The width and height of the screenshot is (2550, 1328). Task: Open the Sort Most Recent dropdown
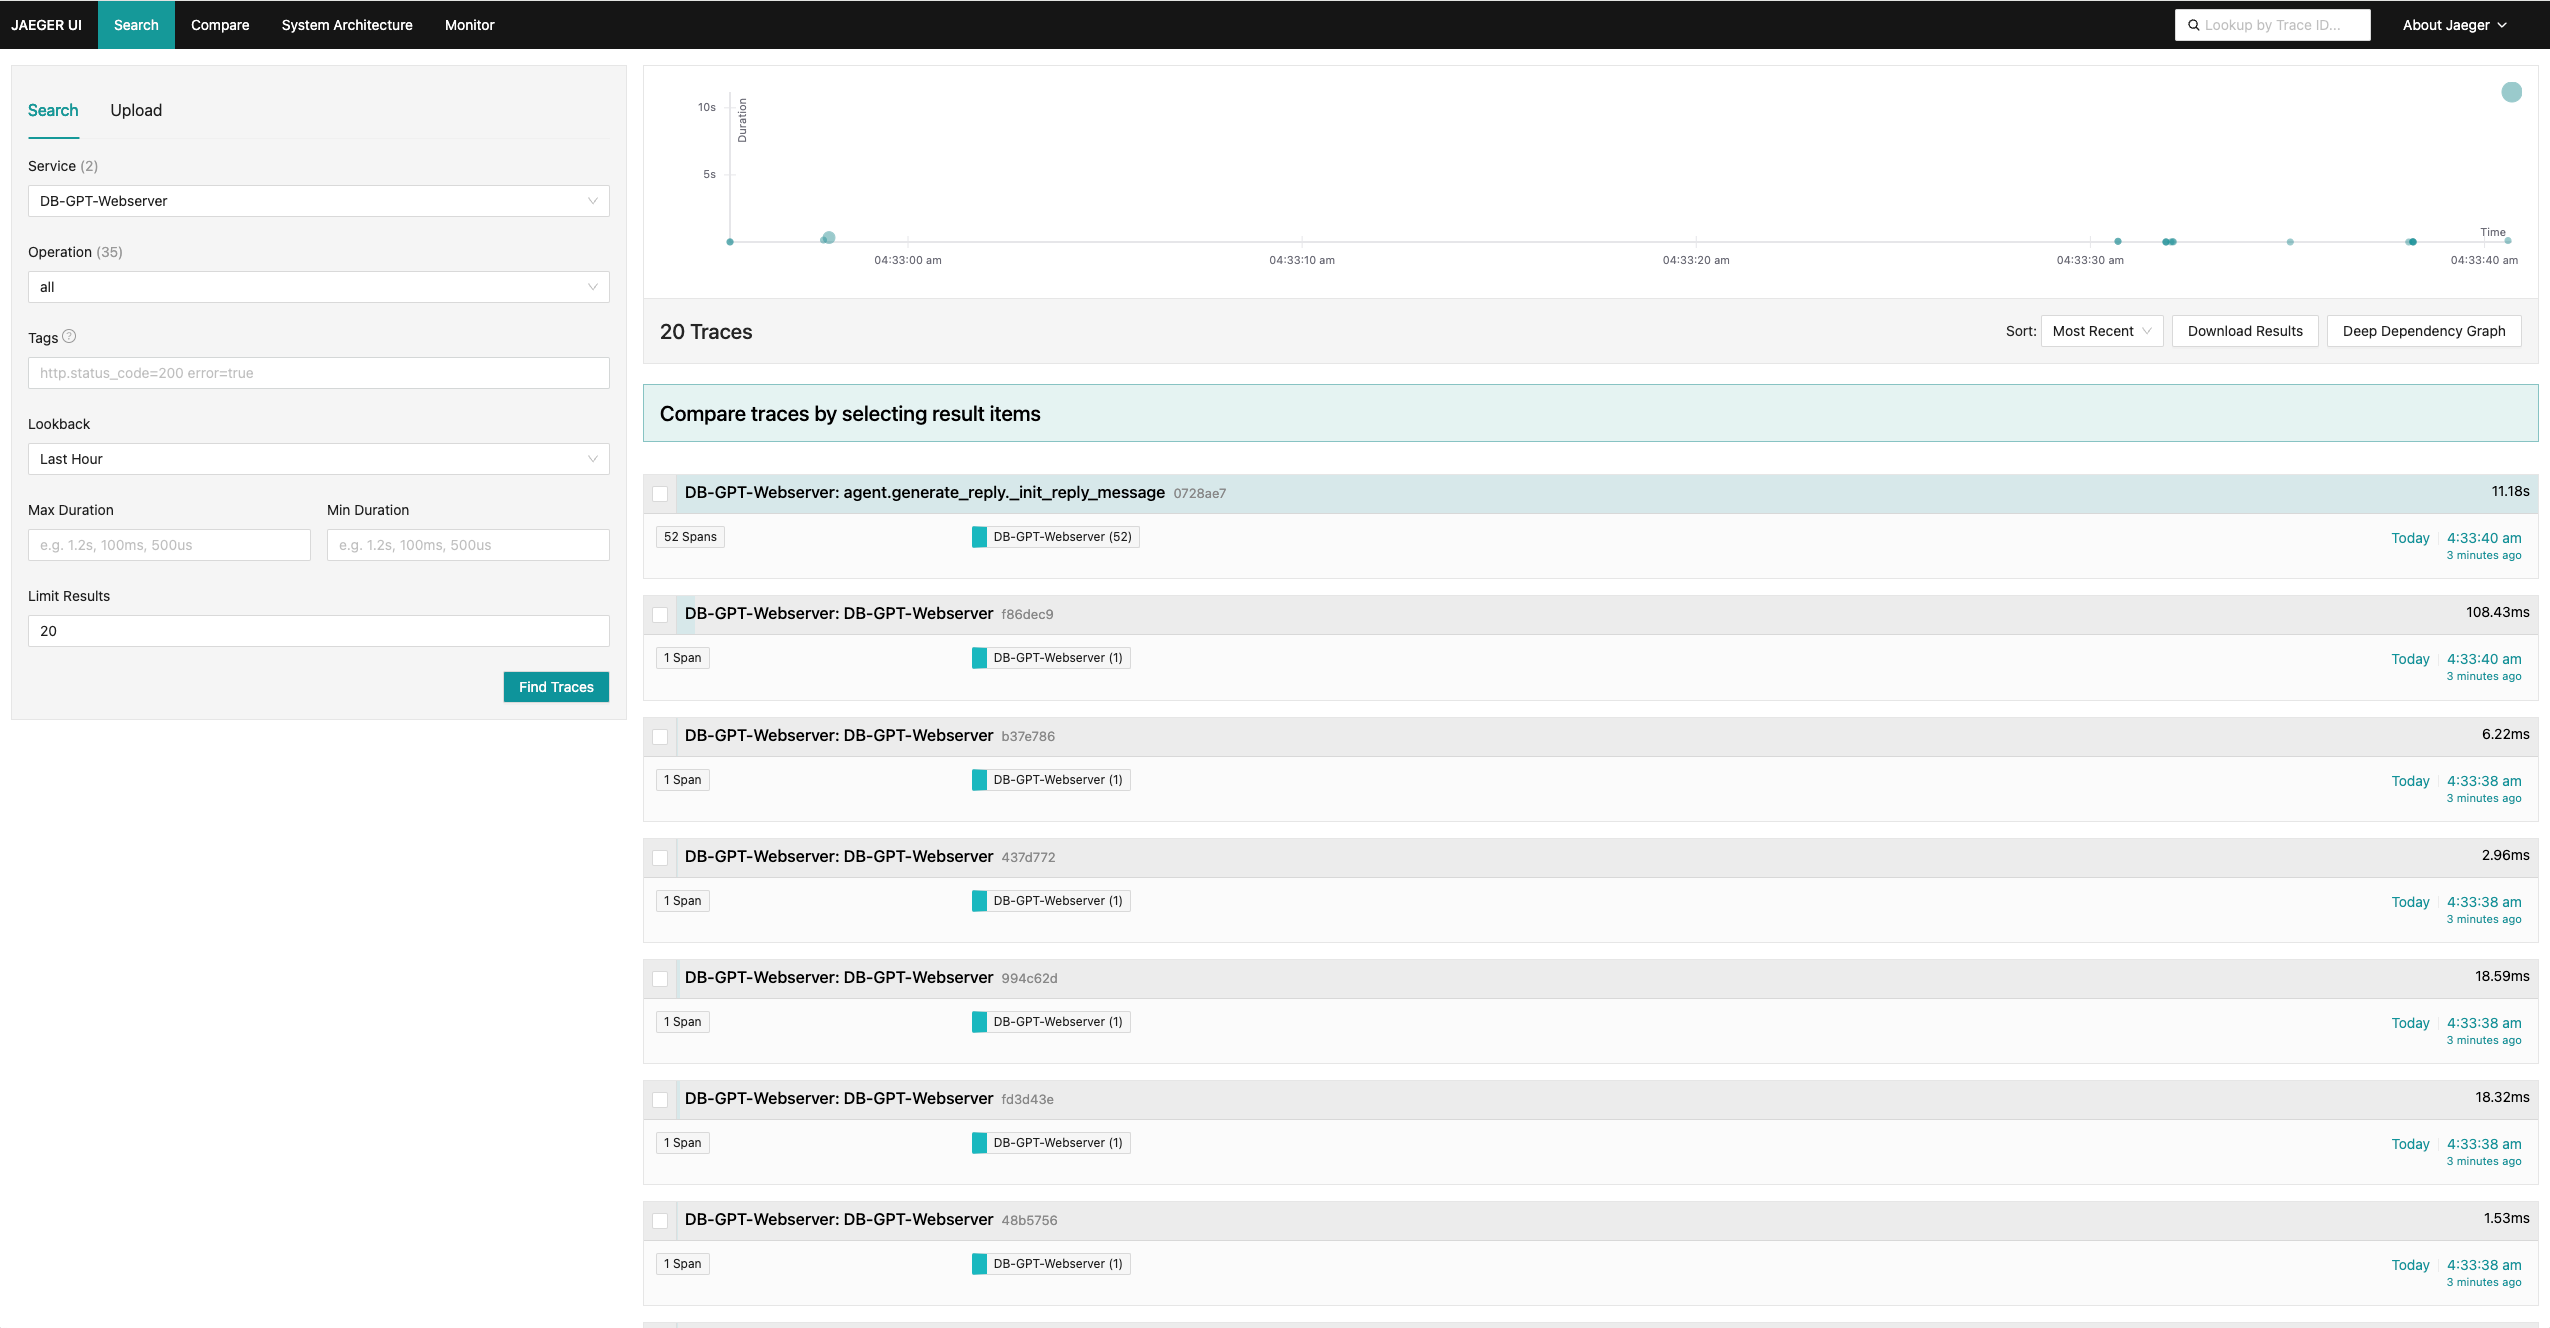pos(2101,331)
